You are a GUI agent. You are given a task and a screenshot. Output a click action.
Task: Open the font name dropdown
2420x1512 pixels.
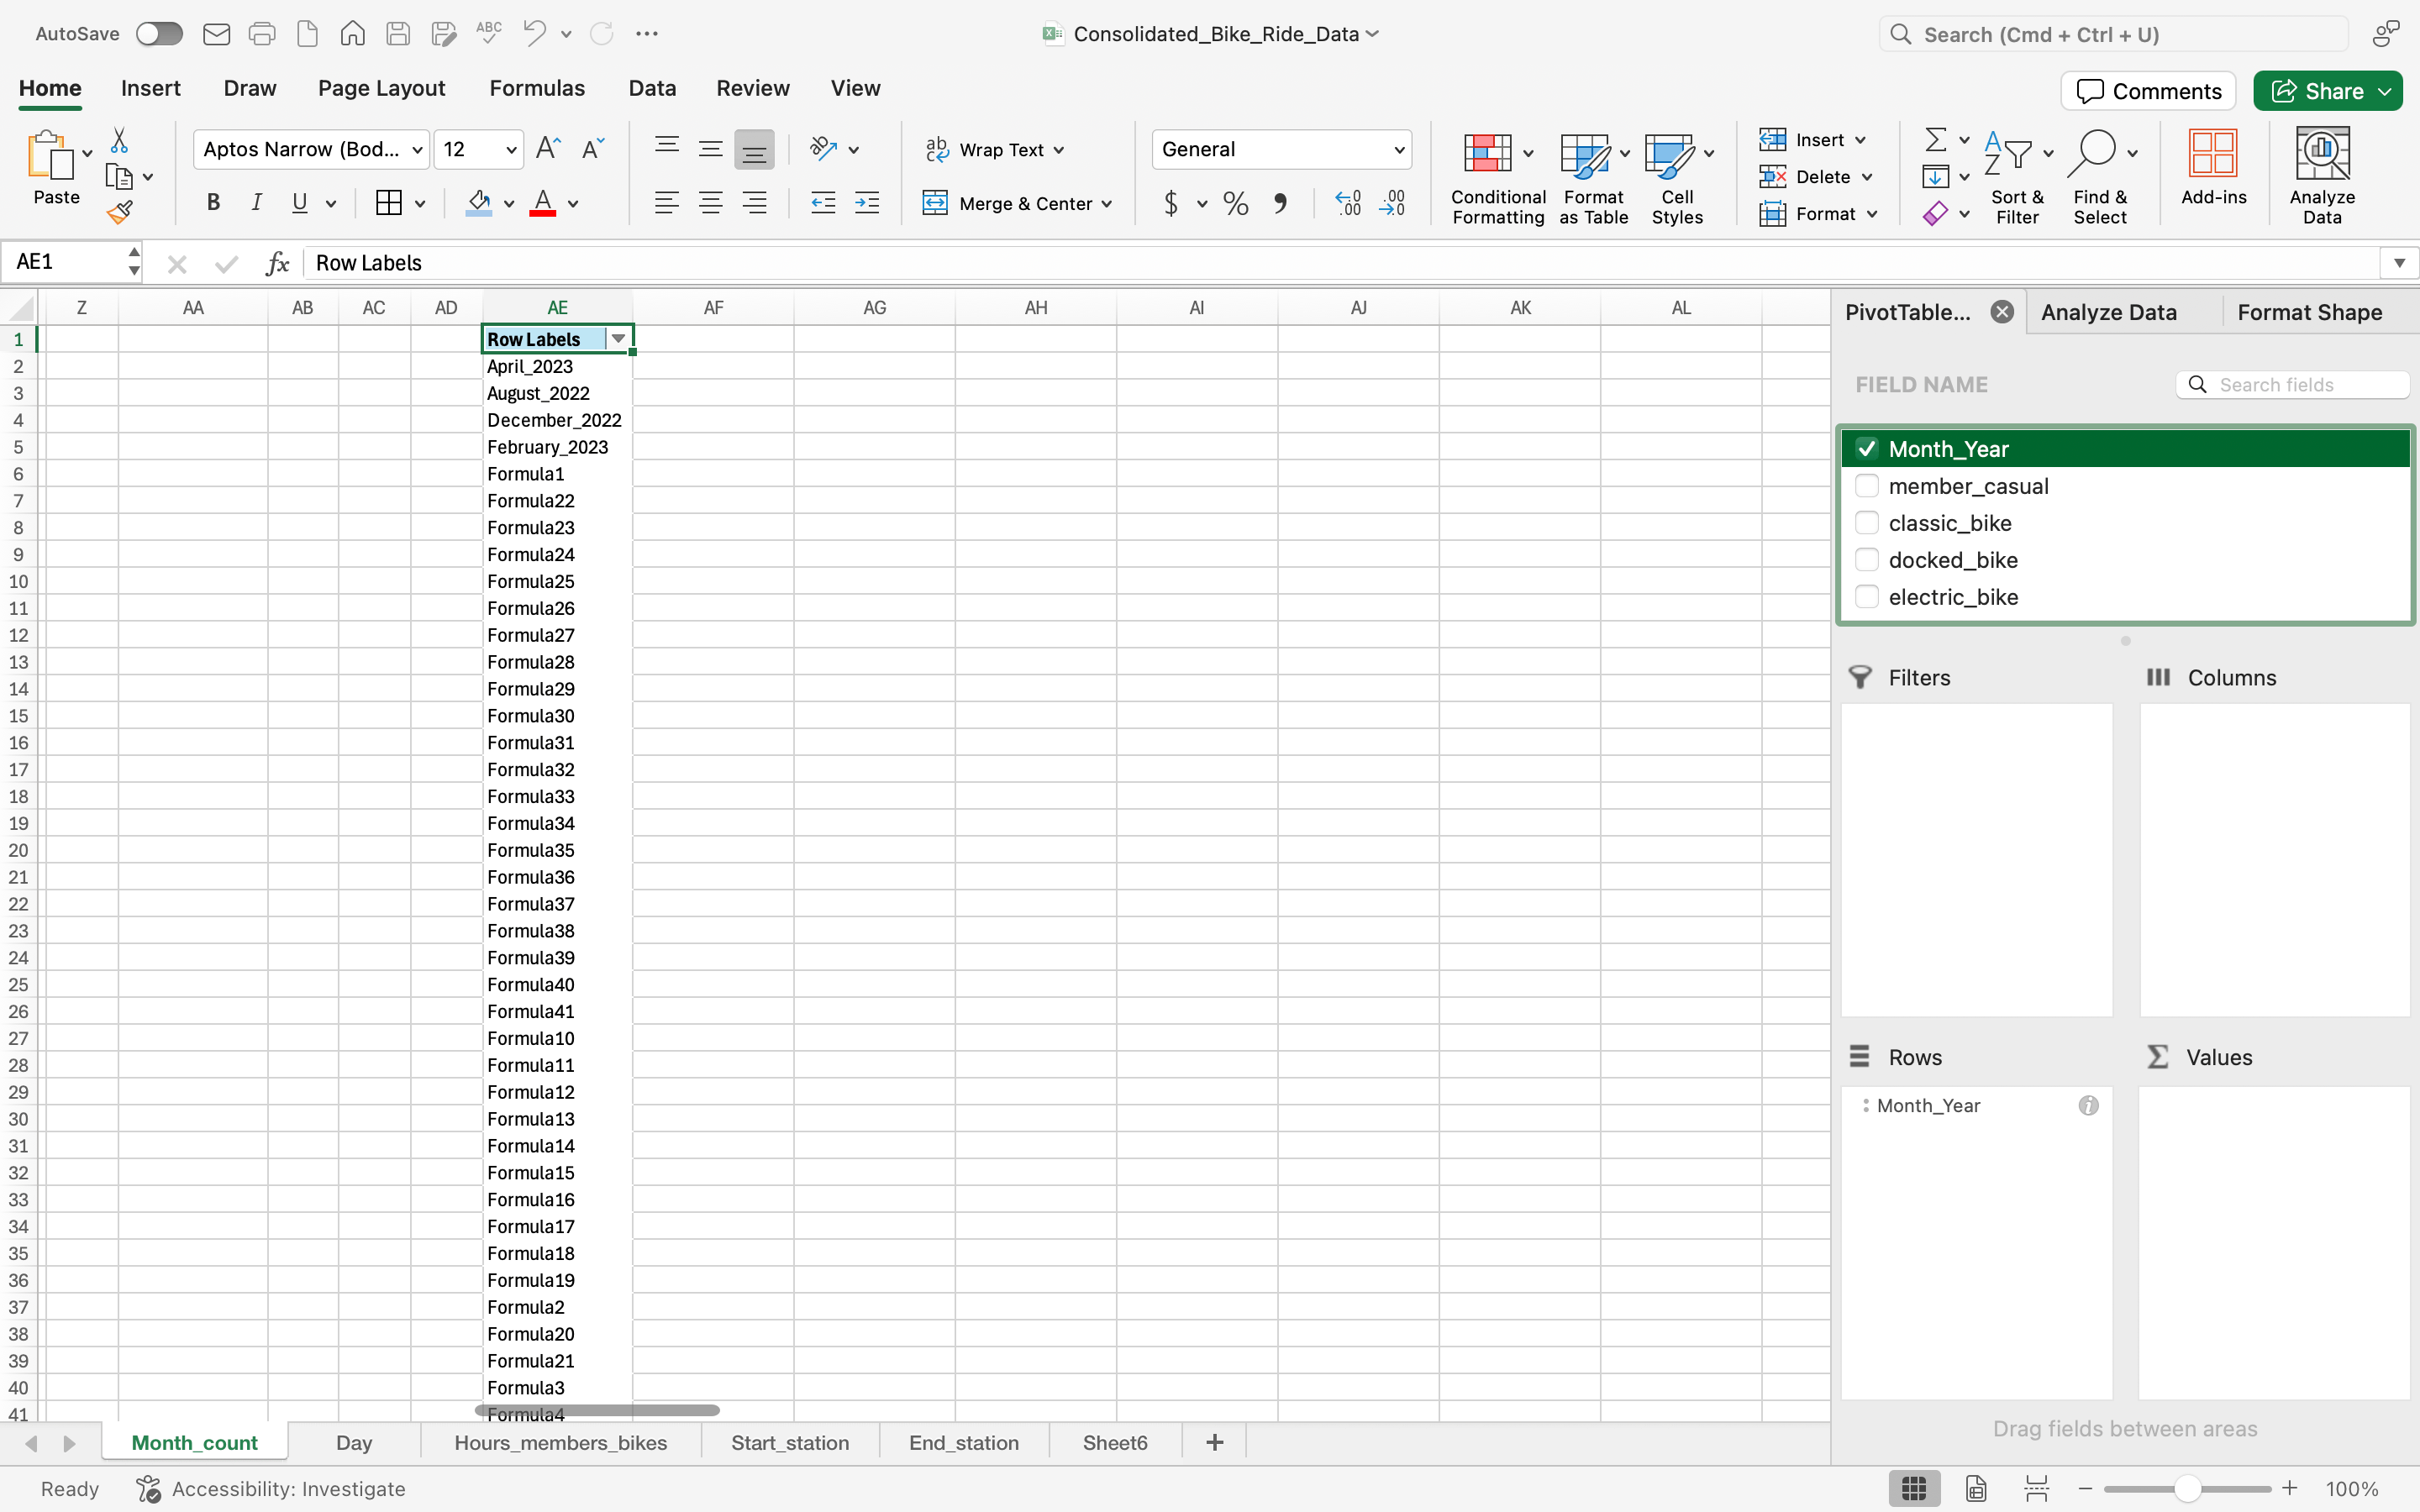point(418,150)
